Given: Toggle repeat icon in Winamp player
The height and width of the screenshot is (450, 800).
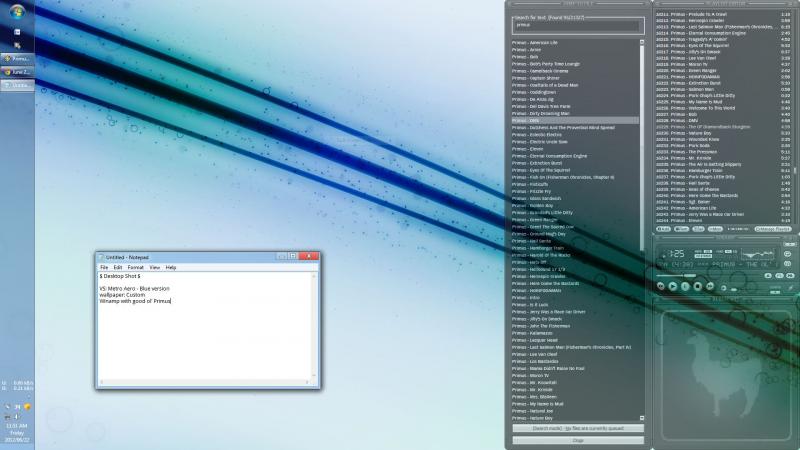Looking at the screenshot, I should click(x=788, y=254).
